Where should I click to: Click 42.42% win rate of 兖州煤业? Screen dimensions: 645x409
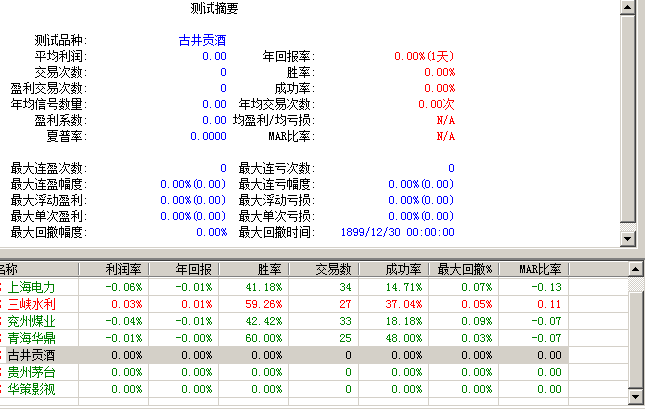[264, 321]
